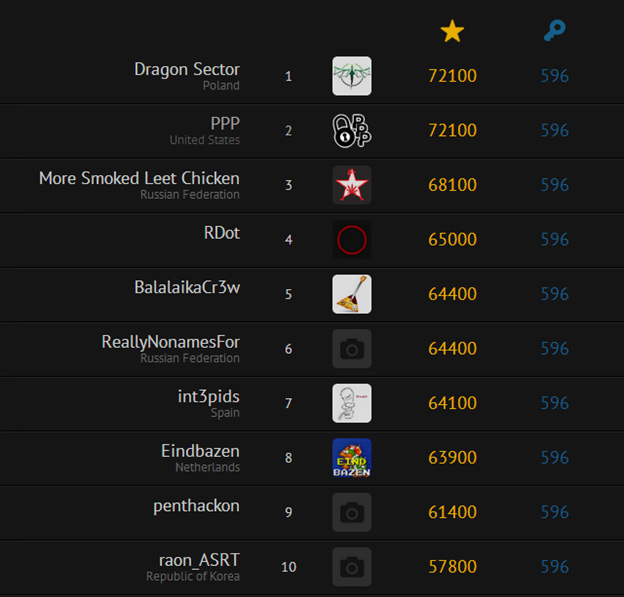Image resolution: width=624 pixels, height=597 pixels.
Task: Click the 72100 score of Dragon Sector
Action: 452,76
